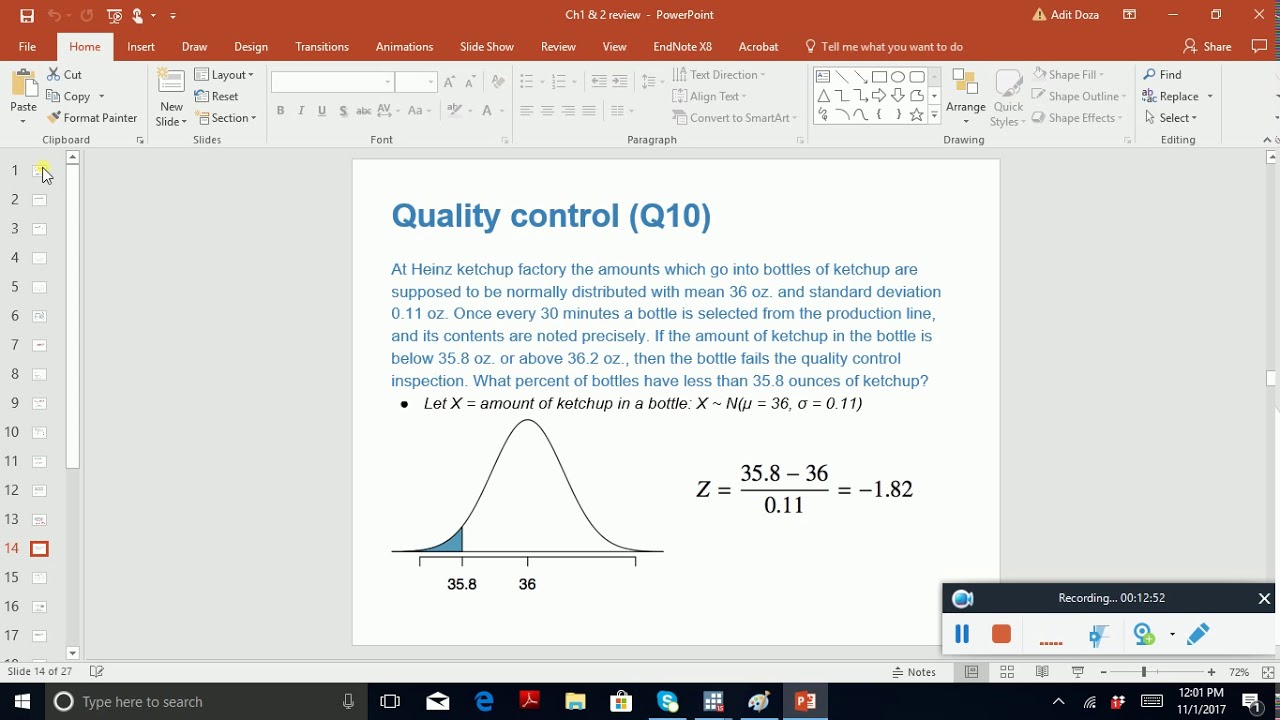Click the Find magnifier button
This screenshot has height=720, width=1280.
click(1163, 75)
